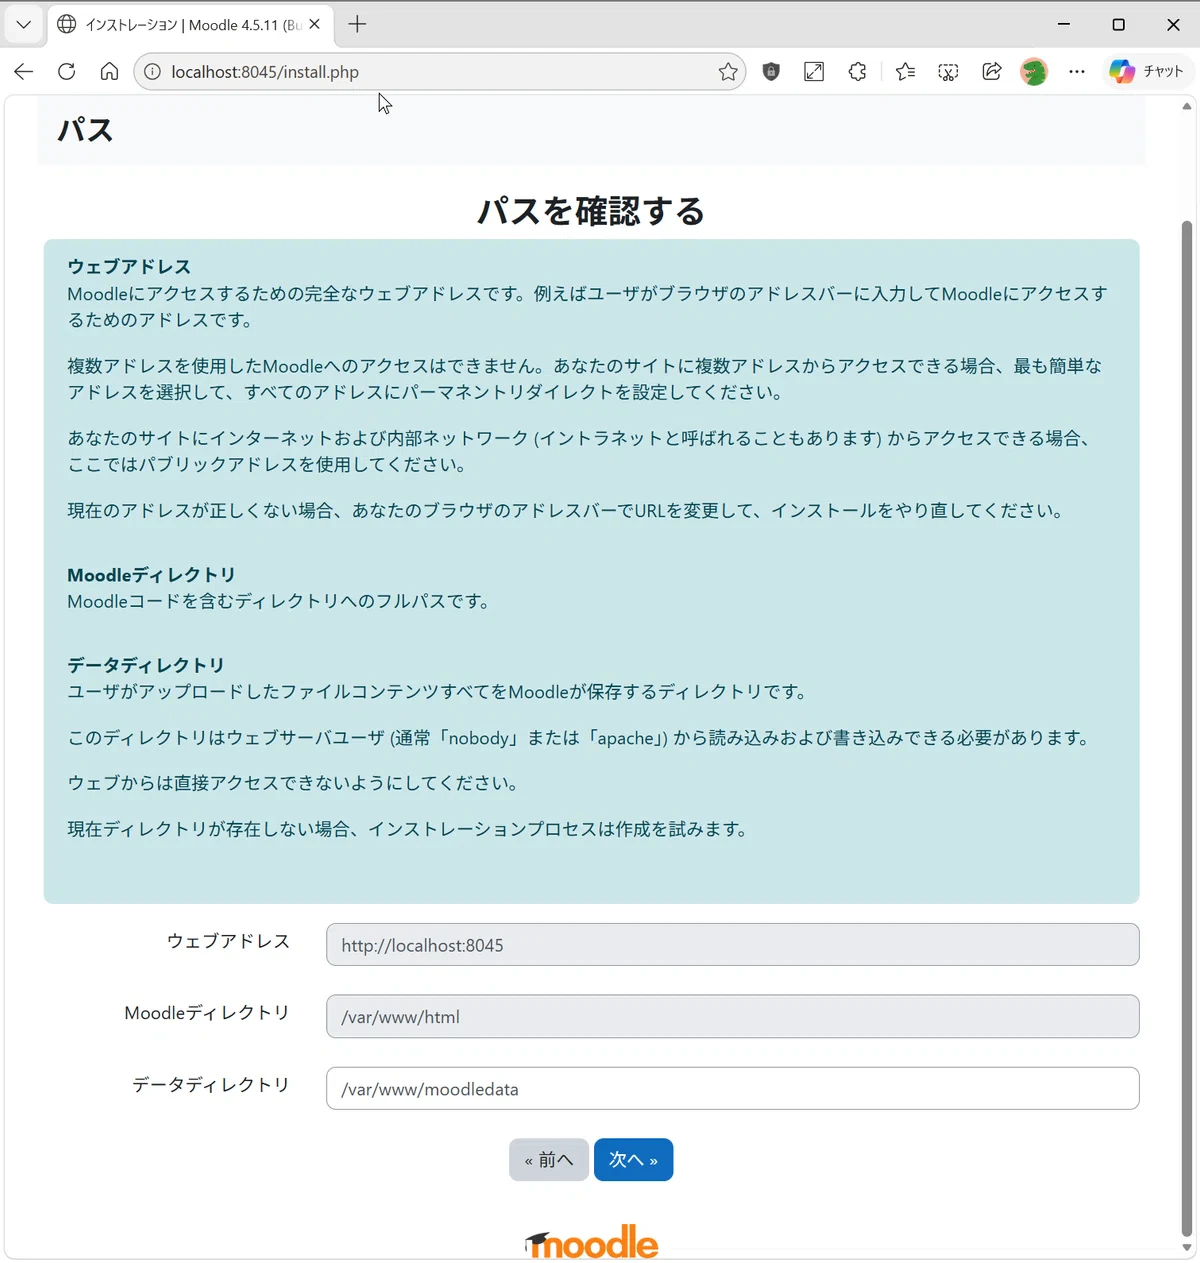Open browser settings and more menu

(1077, 71)
